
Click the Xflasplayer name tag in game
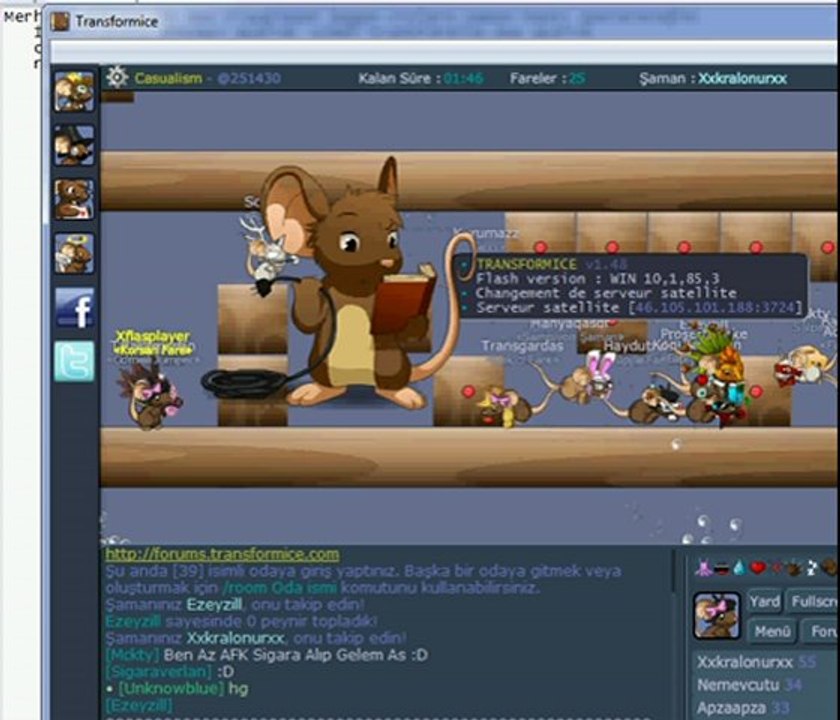point(153,336)
